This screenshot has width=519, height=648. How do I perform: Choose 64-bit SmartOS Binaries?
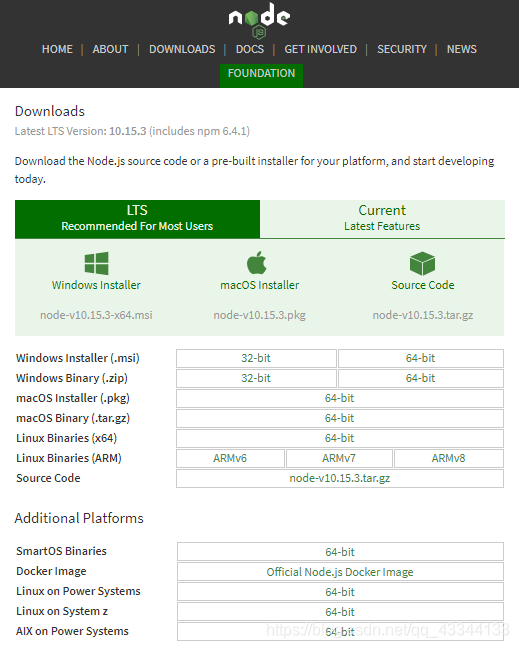click(x=340, y=552)
